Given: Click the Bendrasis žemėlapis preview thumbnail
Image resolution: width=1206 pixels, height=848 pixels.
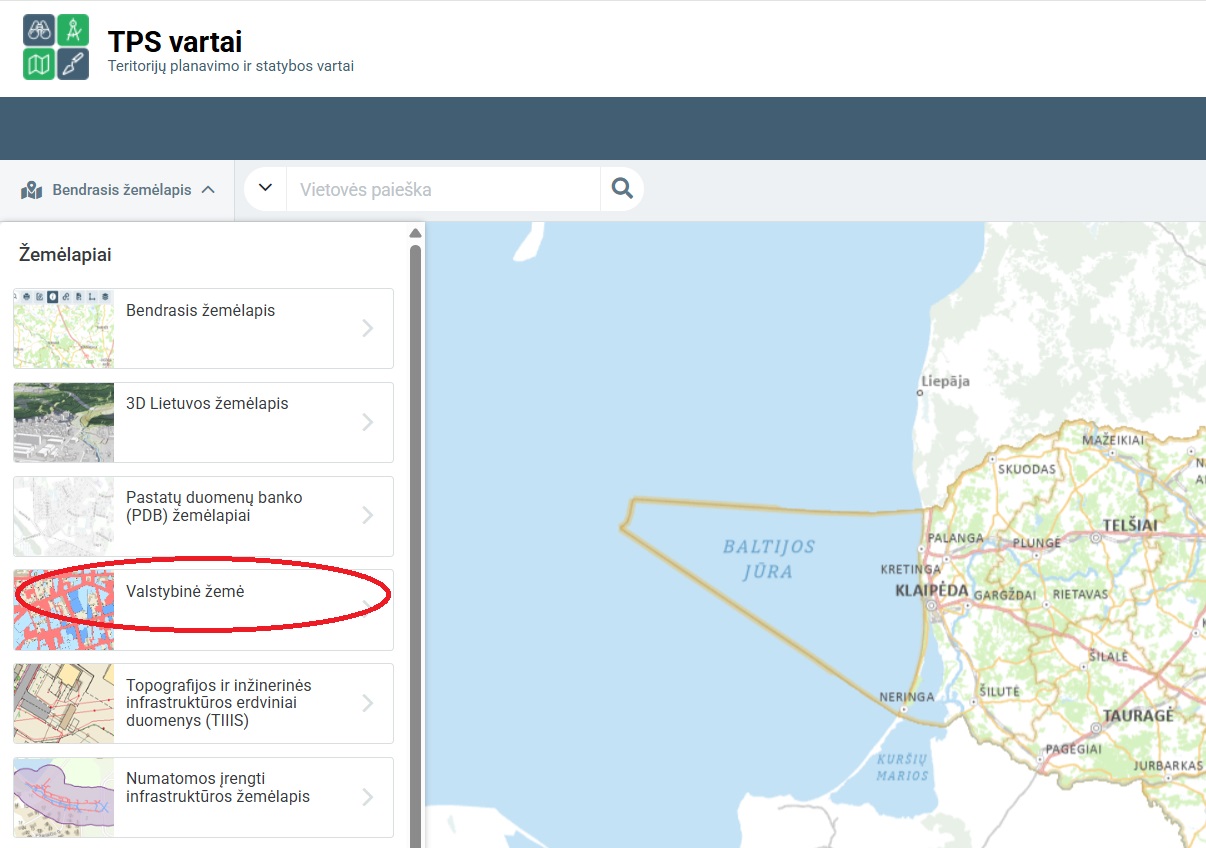Looking at the screenshot, I should click(x=64, y=329).
